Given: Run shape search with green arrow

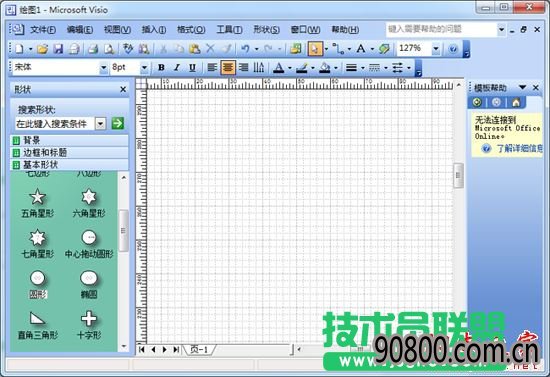Looking at the screenshot, I should (x=118, y=123).
